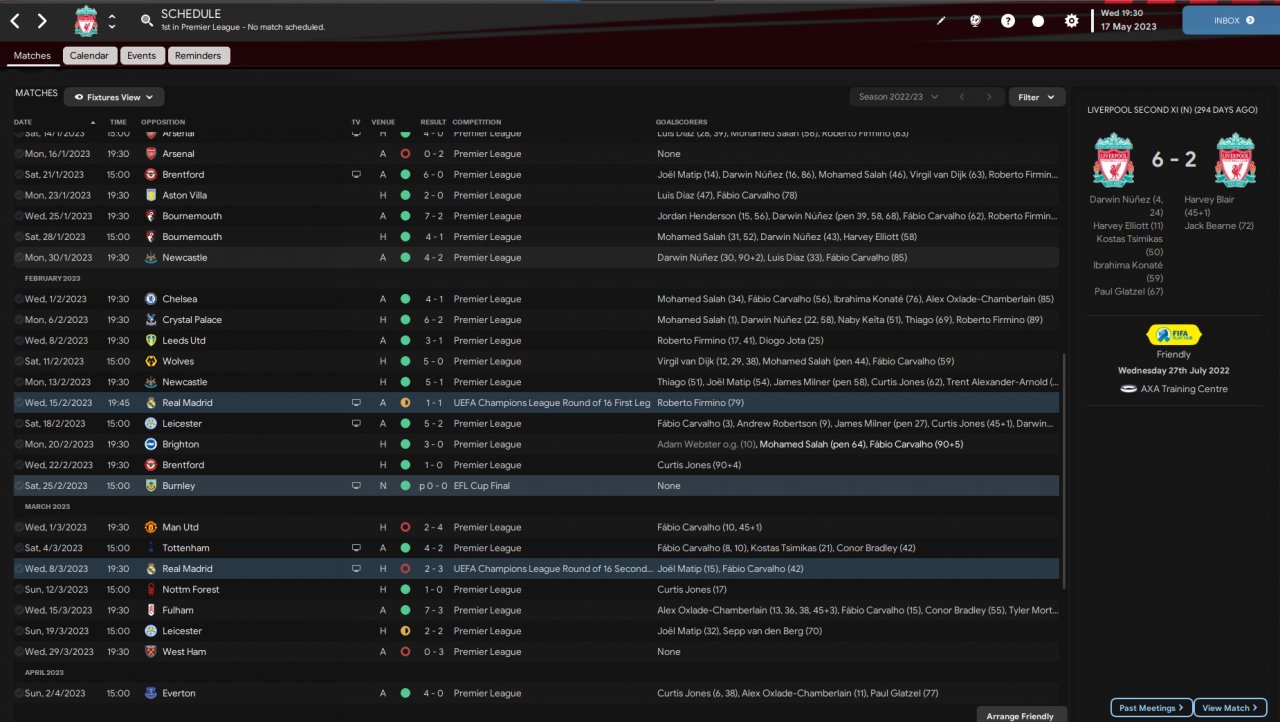The width and height of the screenshot is (1280, 722).
Task: Sort fixtures by the Date column header
Action: [x=22, y=122]
